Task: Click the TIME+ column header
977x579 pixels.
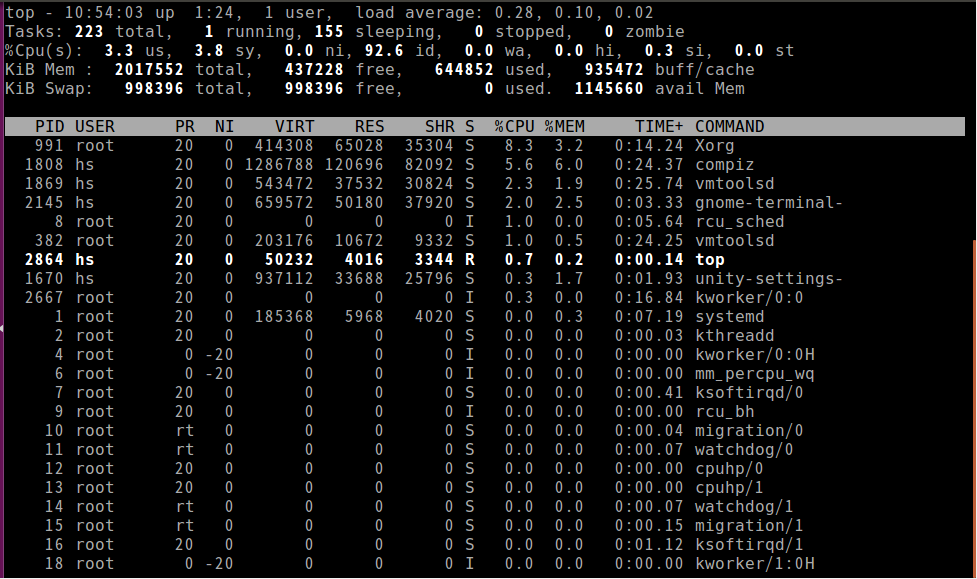Action: (659, 127)
